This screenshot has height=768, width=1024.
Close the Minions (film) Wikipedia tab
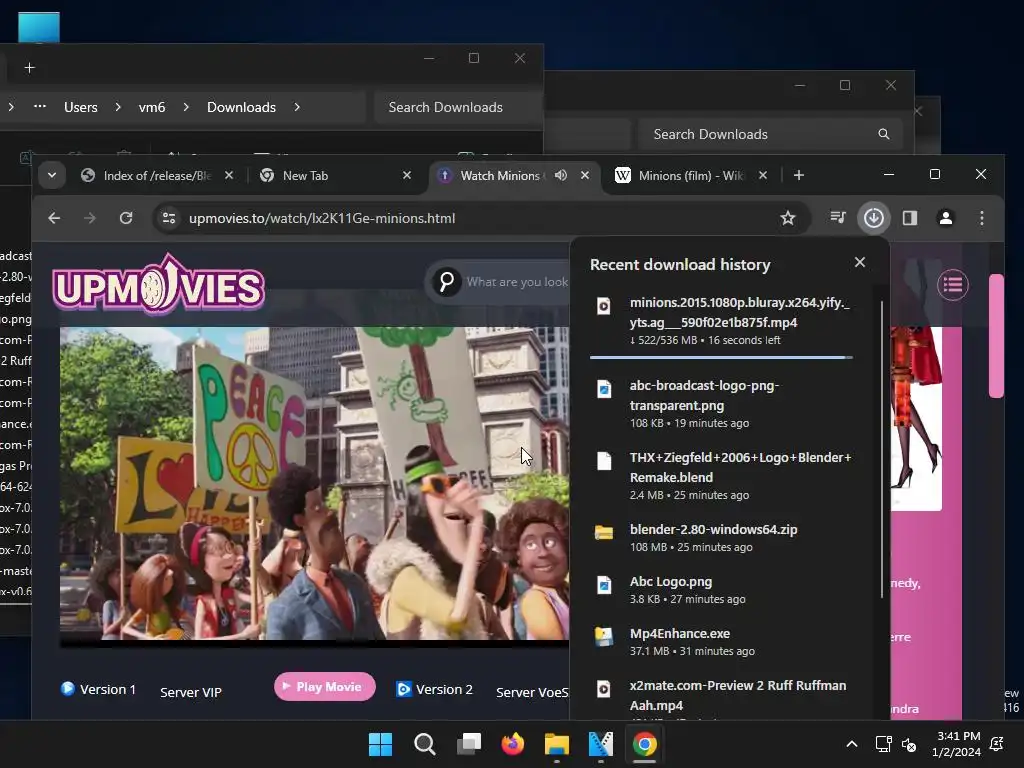click(763, 175)
